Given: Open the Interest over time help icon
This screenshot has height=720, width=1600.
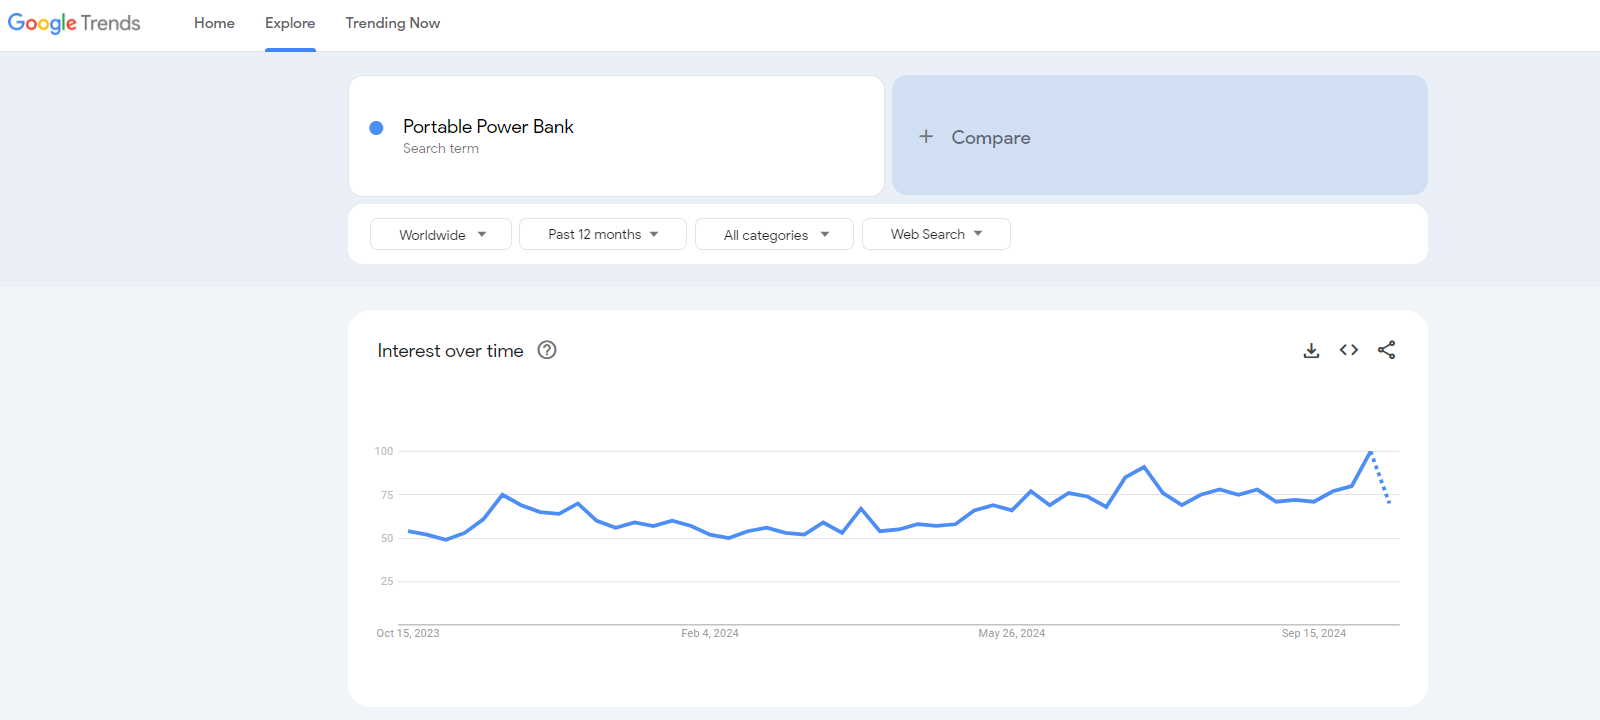Looking at the screenshot, I should coord(547,350).
